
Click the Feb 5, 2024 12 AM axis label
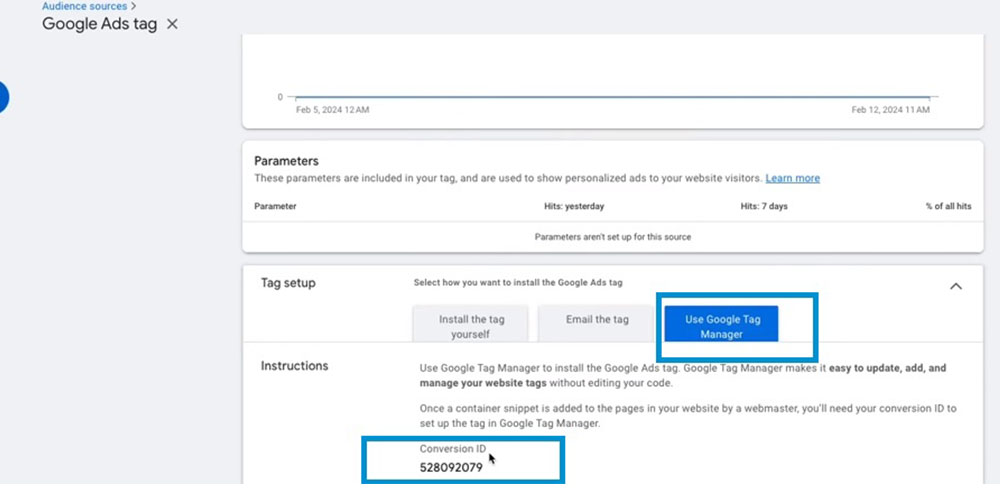[x=332, y=110]
